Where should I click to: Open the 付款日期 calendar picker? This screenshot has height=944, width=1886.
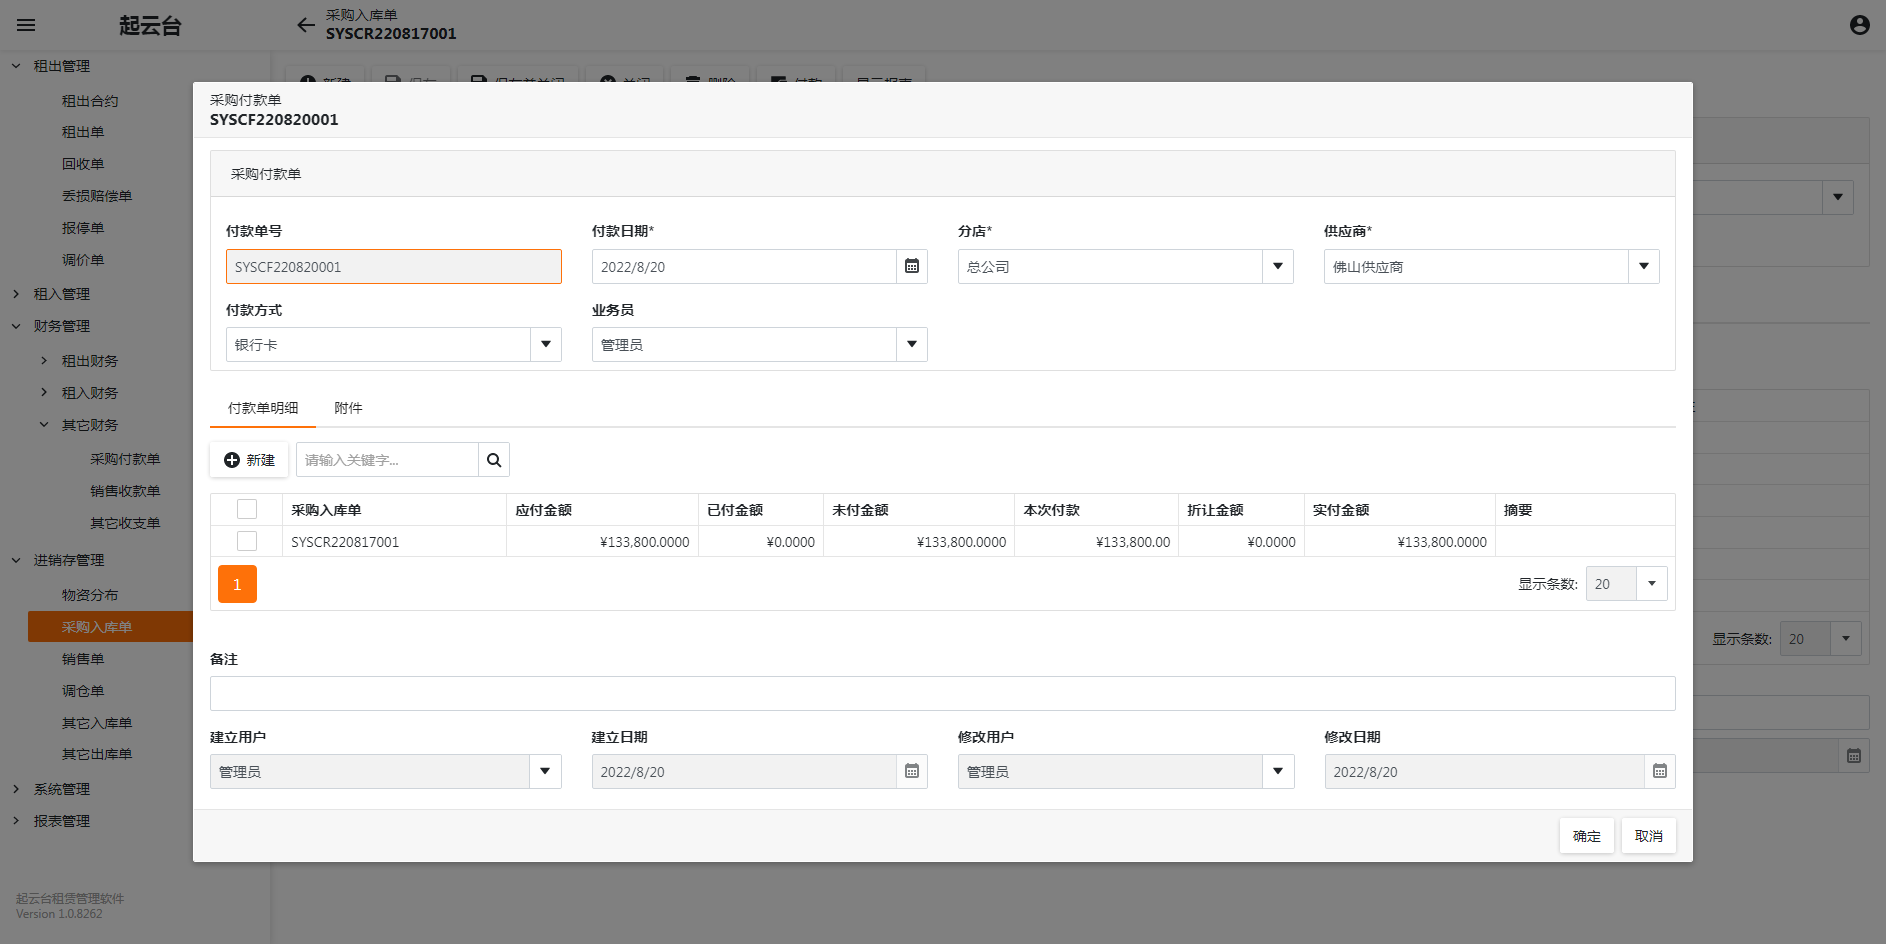click(x=912, y=266)
